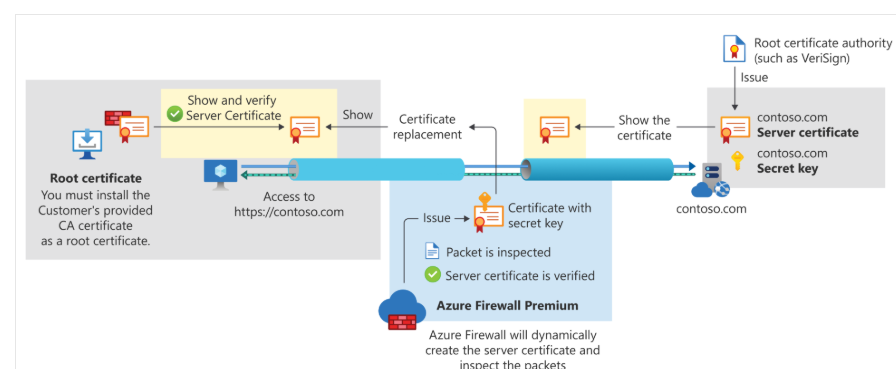Screen dimensions: 896x369
Task: Click the verified server certificate in left yellow box
Action: [x=305, y=129]
